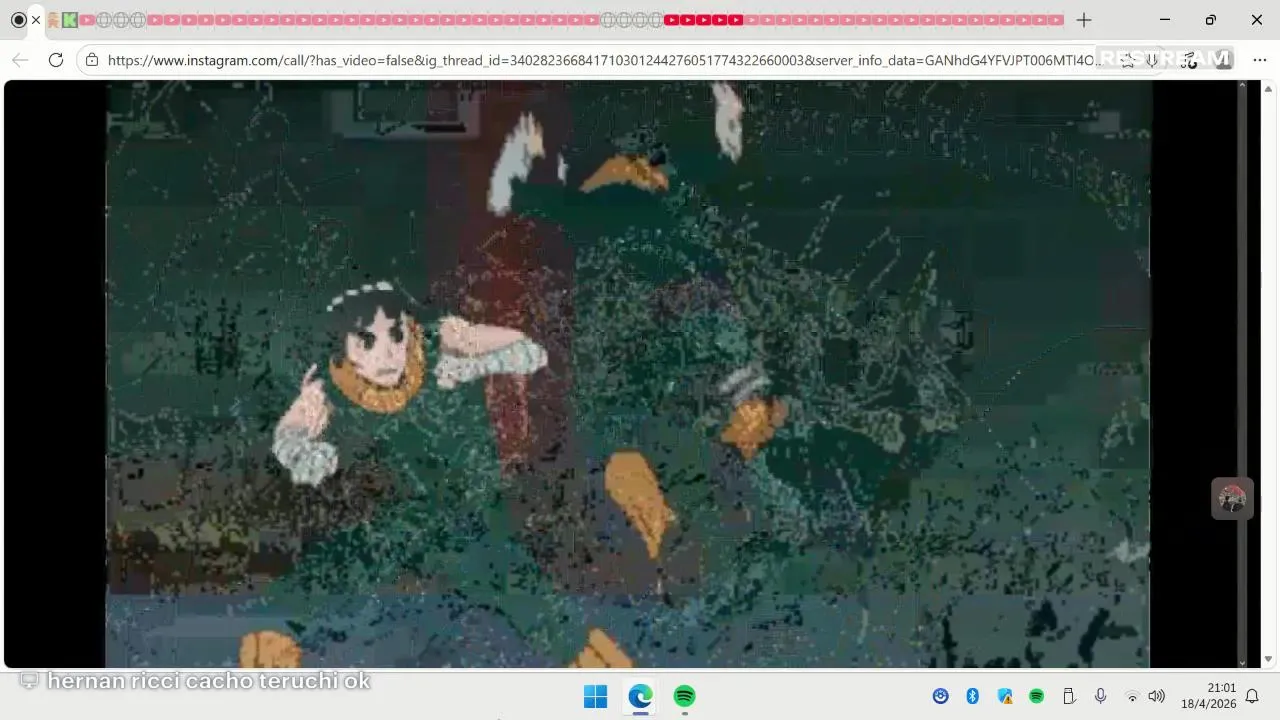This screenshot has width=1280, height=720.
Task: View site information via lock icon
Action: [x=92, y=60]
